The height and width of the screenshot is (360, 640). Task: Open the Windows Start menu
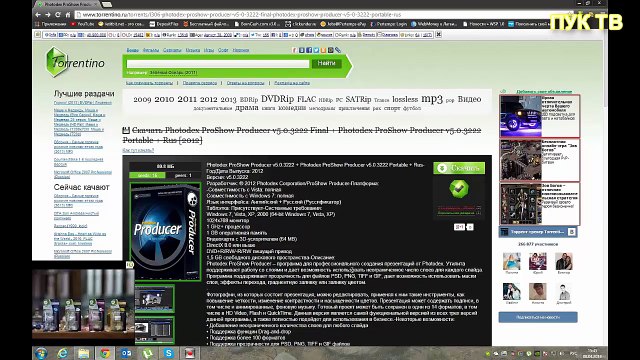pyautogui.click(x=41, y=353)
